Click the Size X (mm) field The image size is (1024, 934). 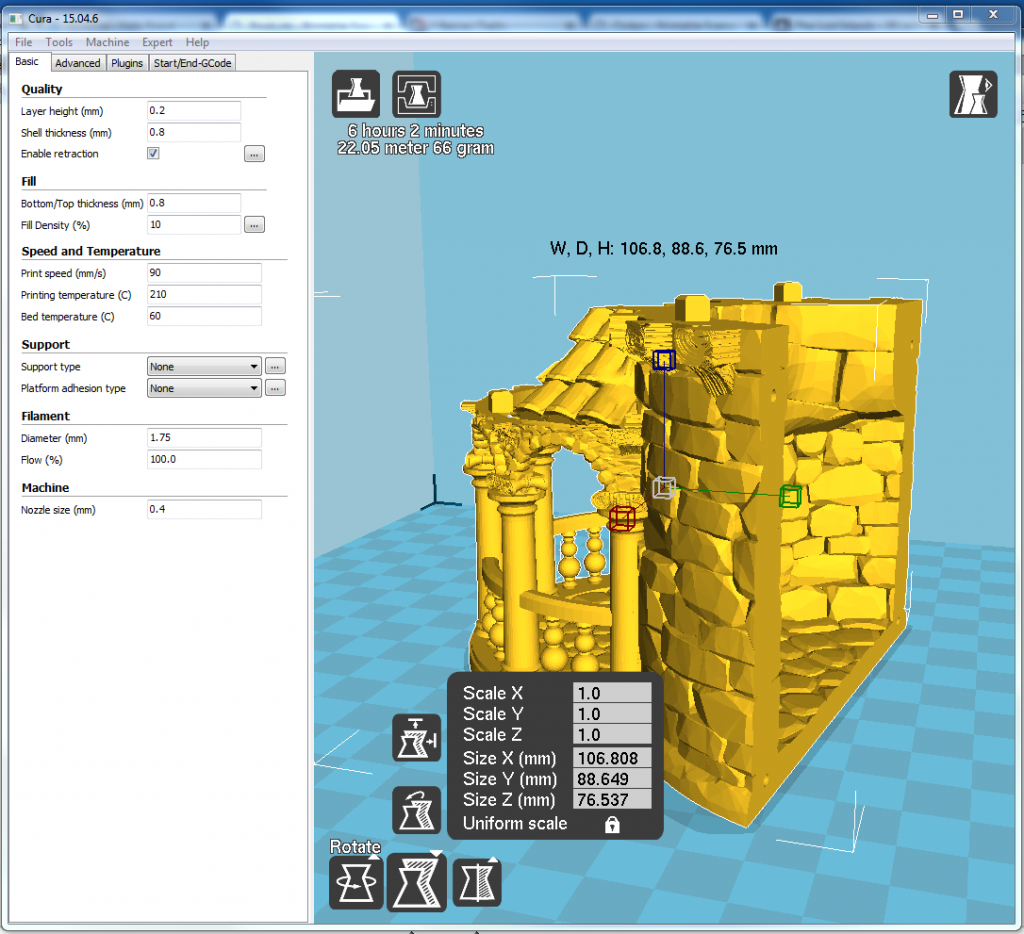[611, 758]
